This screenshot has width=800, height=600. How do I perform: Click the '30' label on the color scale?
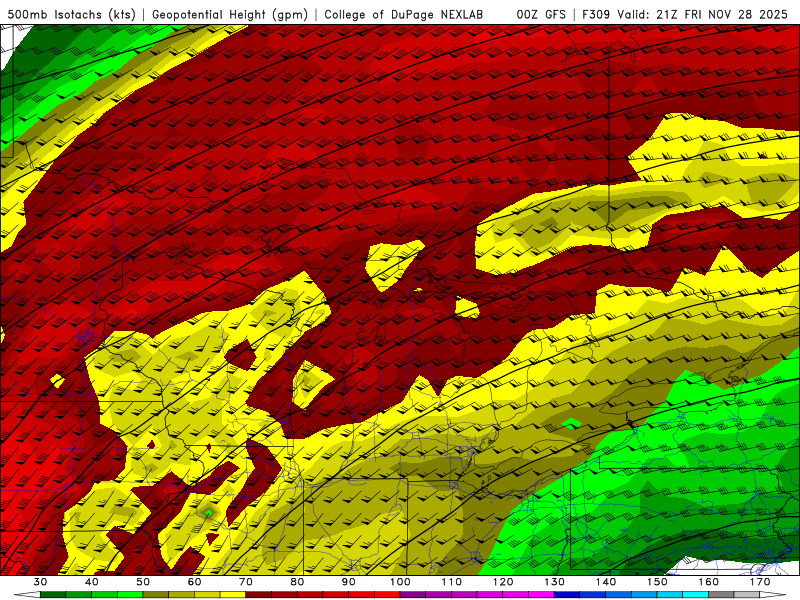click(40, 582)
